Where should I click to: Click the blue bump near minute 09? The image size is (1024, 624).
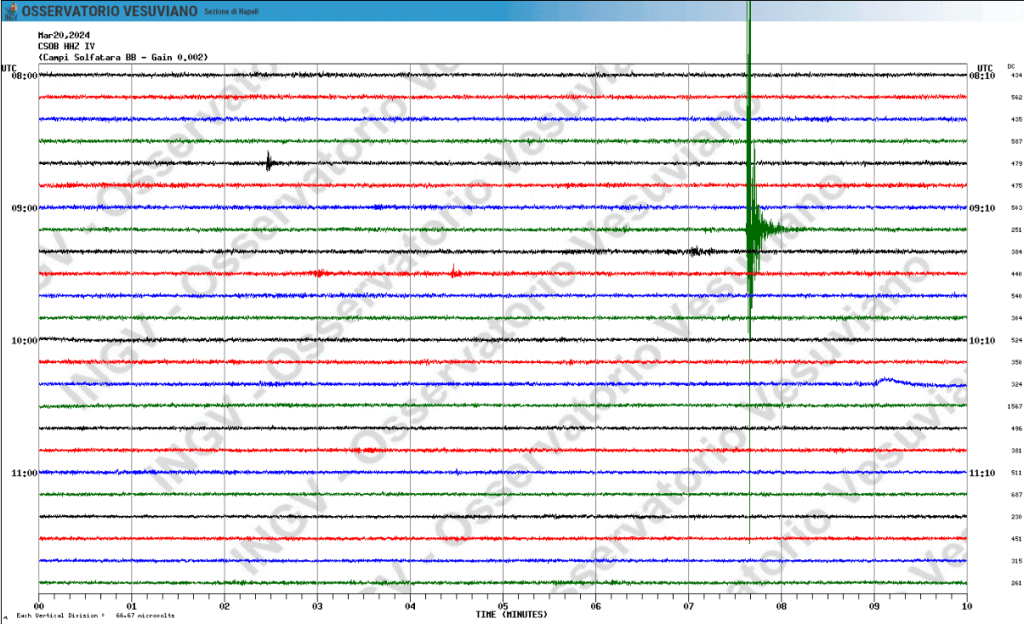[x=886, y=380]
